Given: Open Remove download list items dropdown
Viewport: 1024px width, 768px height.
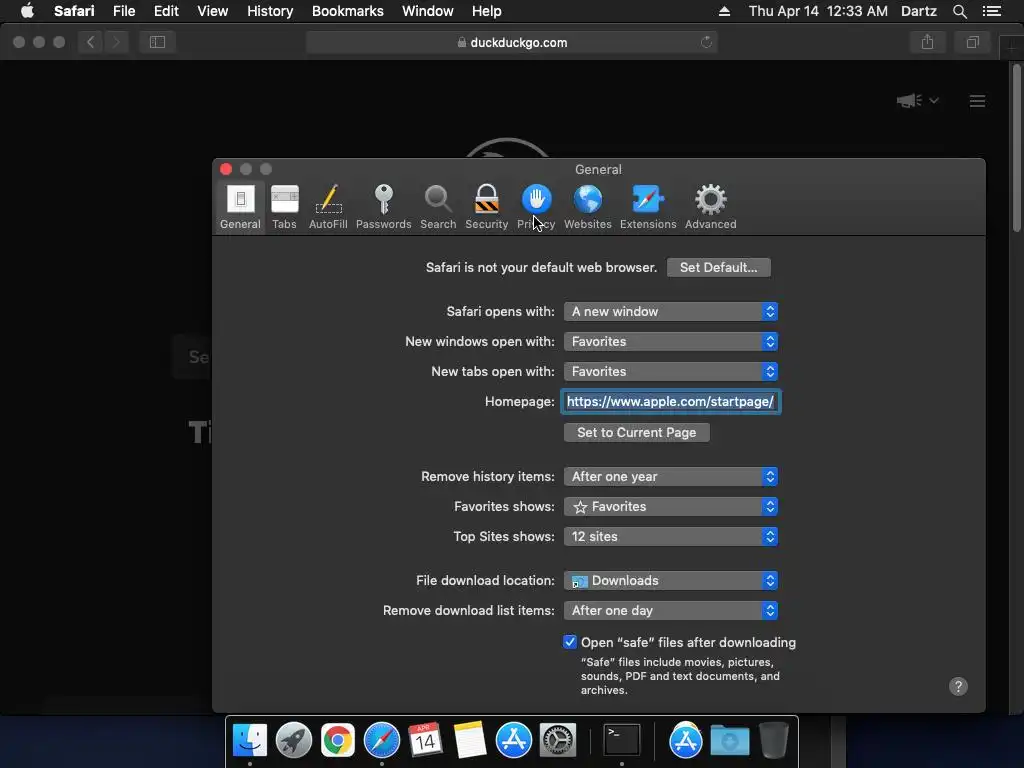Looking at the screenshot, I should pos(671,611).
